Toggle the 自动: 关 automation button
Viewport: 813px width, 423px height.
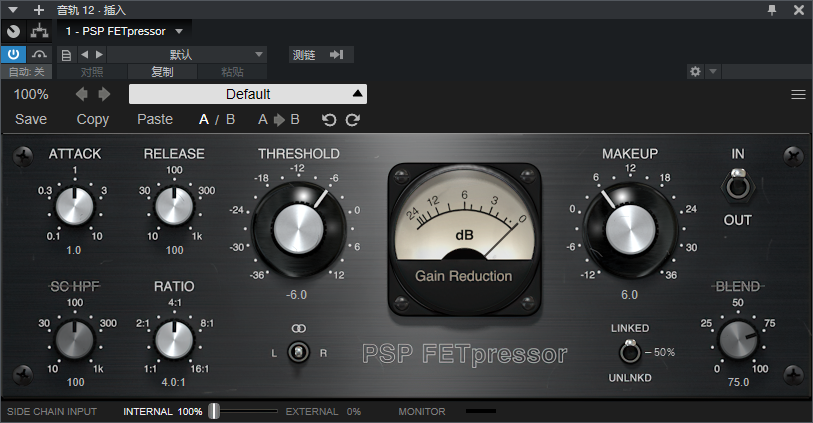[26, 72]
